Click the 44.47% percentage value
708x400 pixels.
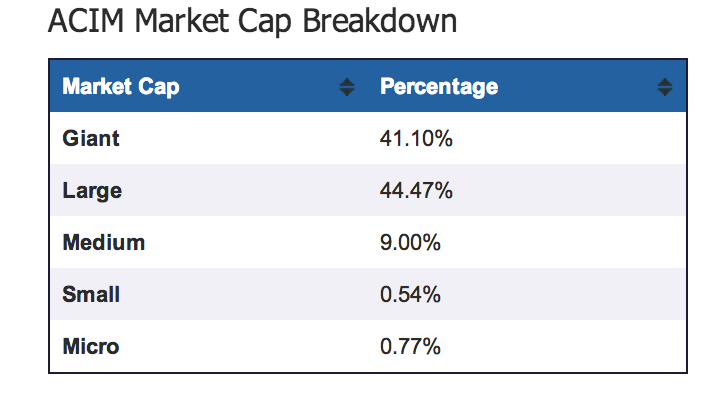coord(416,190)
